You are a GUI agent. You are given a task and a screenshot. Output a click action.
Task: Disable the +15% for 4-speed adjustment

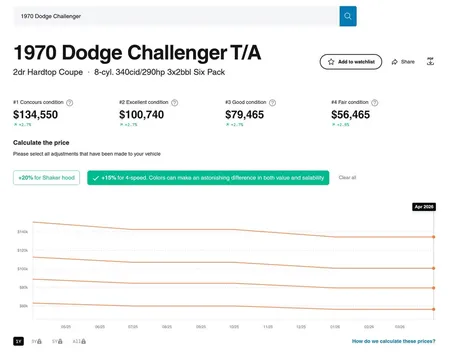tap(208, 178)
